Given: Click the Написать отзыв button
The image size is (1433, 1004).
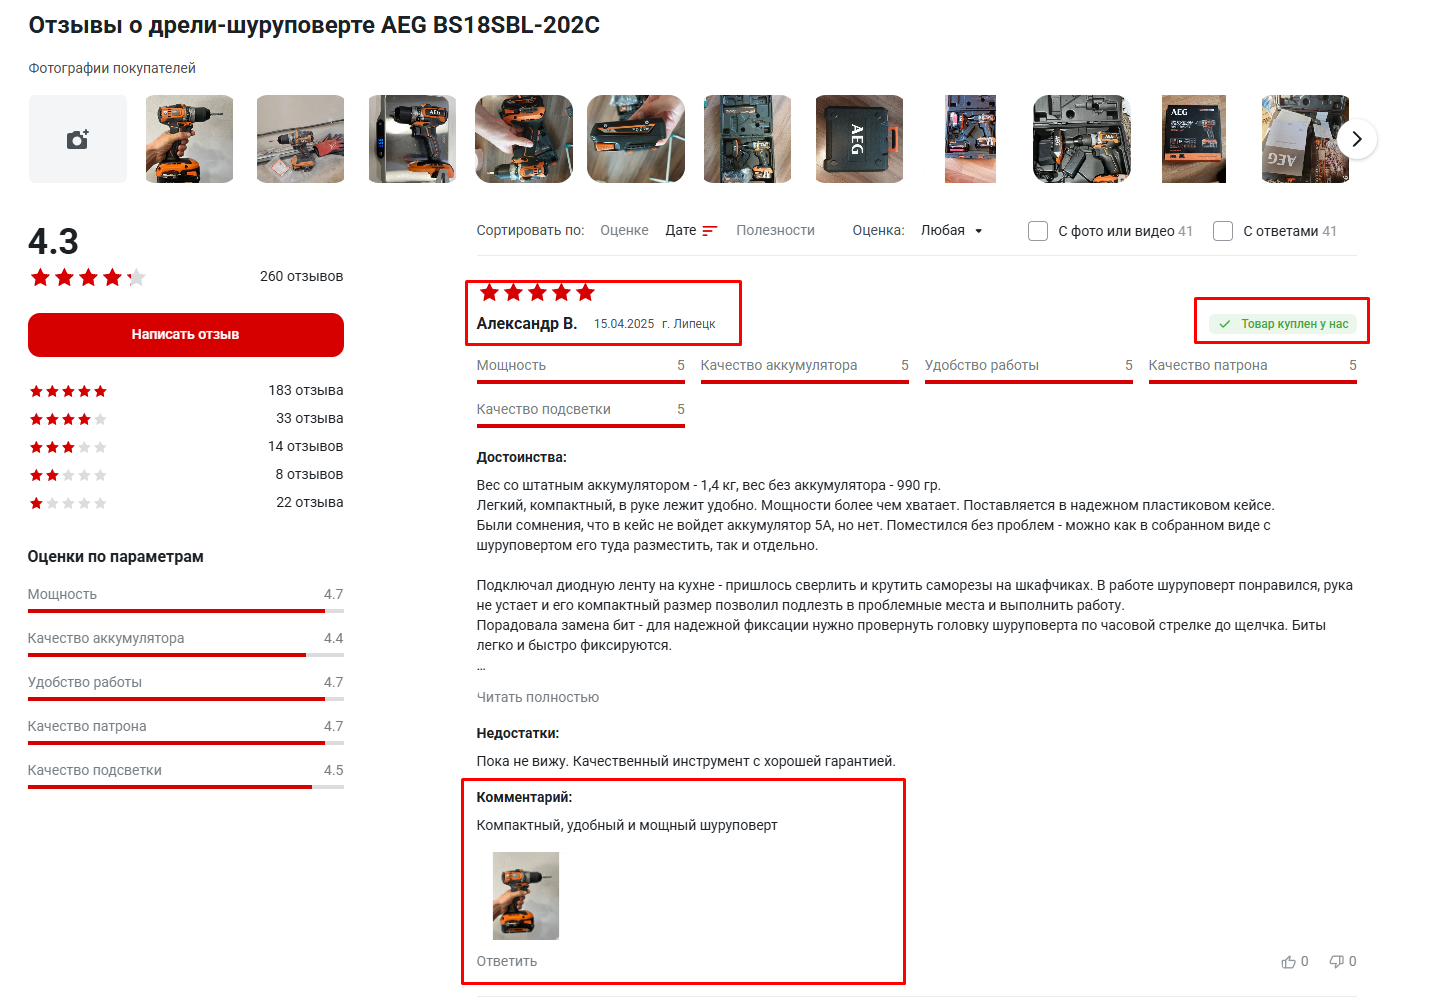Looking at the screenshot, I should (186, 335).
